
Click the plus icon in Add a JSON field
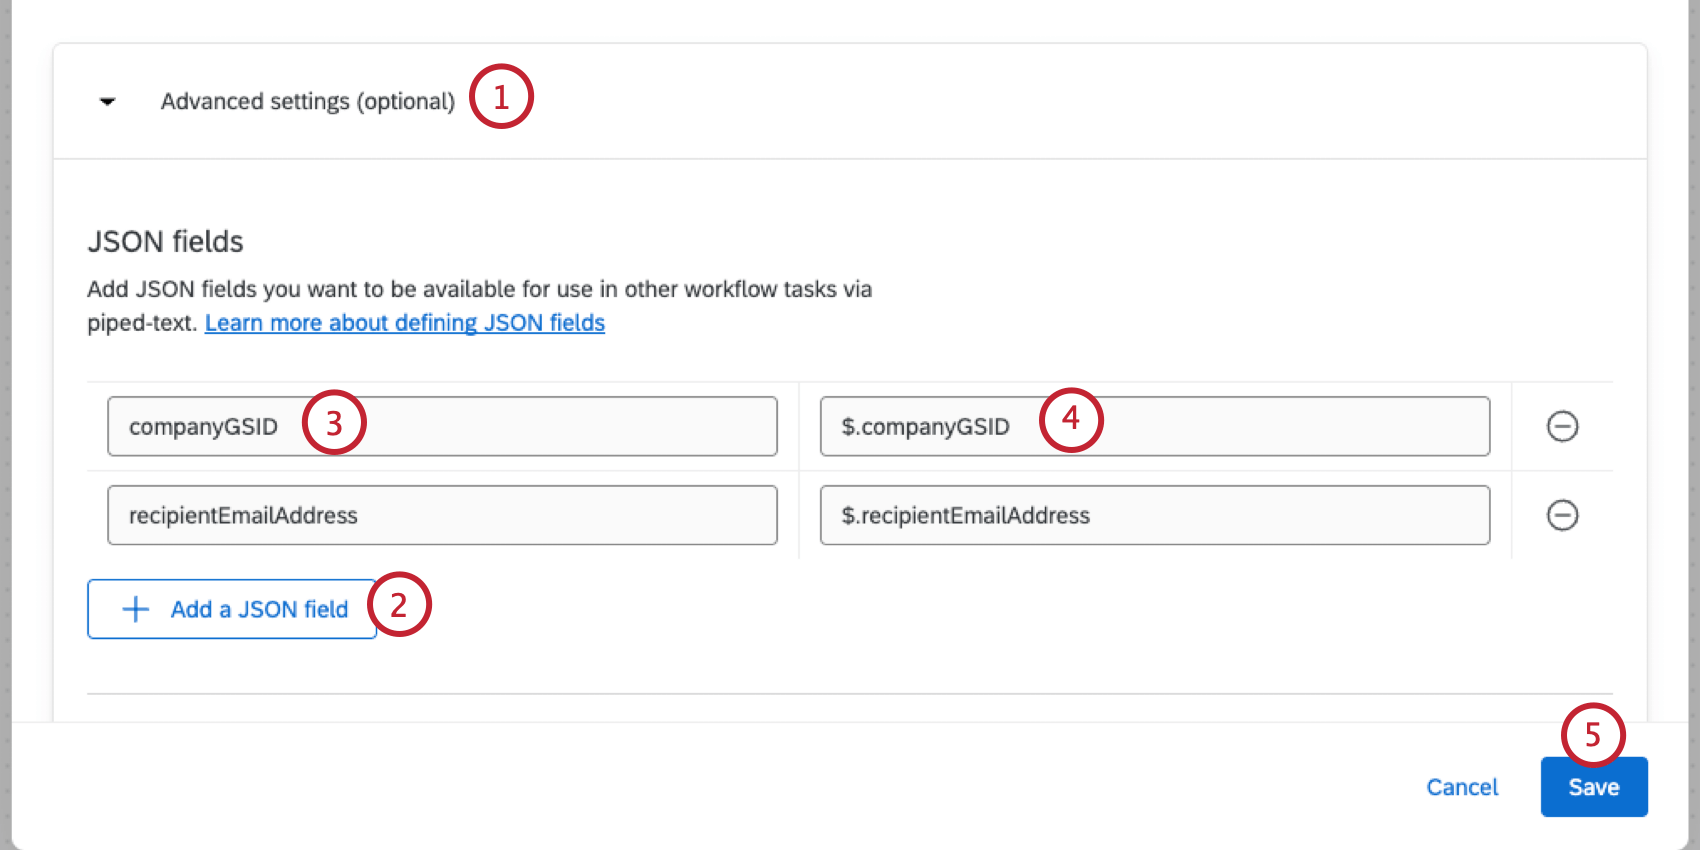[135, 609]
